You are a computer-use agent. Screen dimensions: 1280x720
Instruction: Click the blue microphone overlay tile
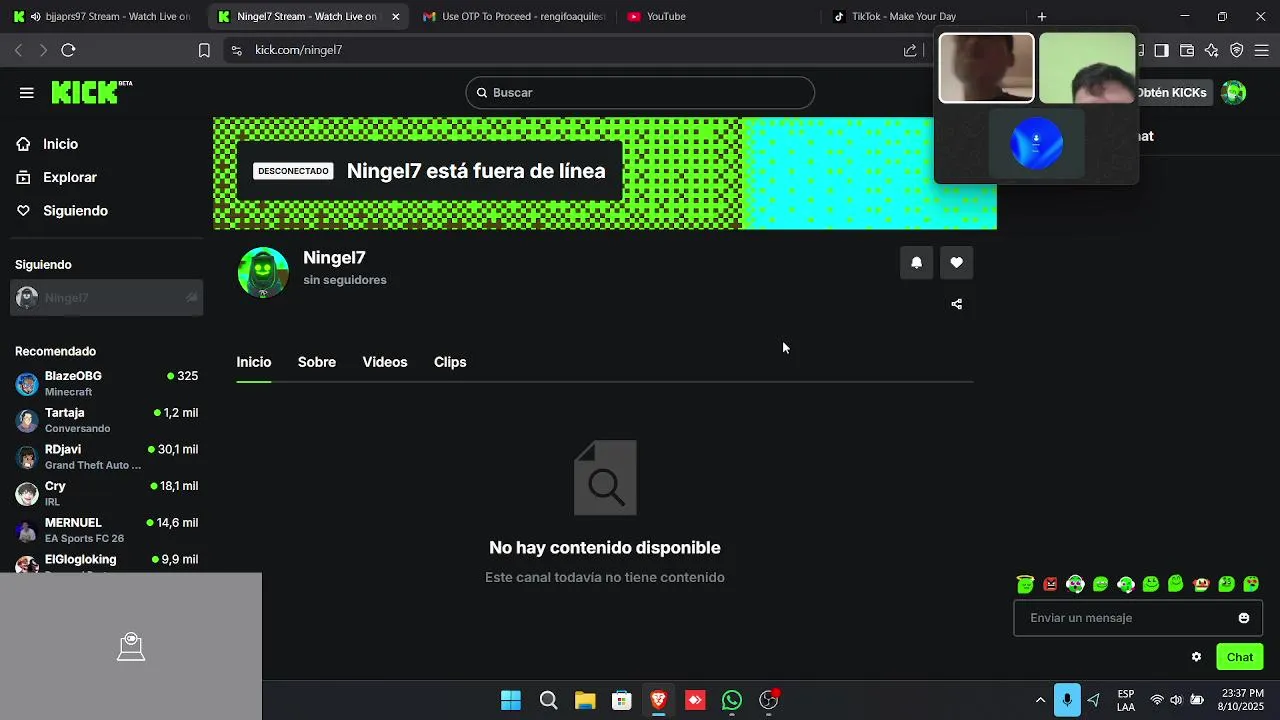1036,144
